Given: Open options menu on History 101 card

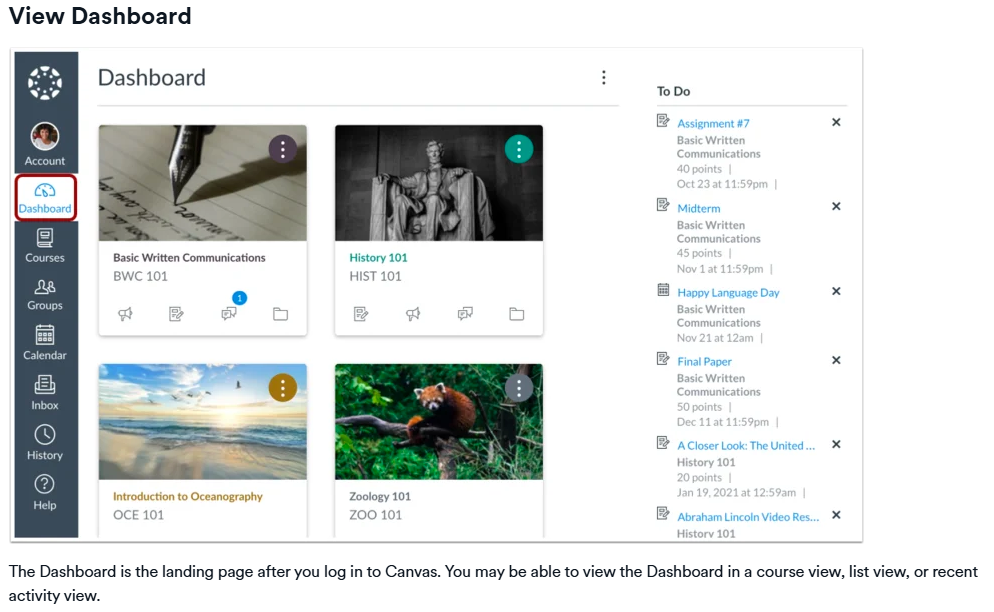Looking at the screenshot, I should coord(519,149).
